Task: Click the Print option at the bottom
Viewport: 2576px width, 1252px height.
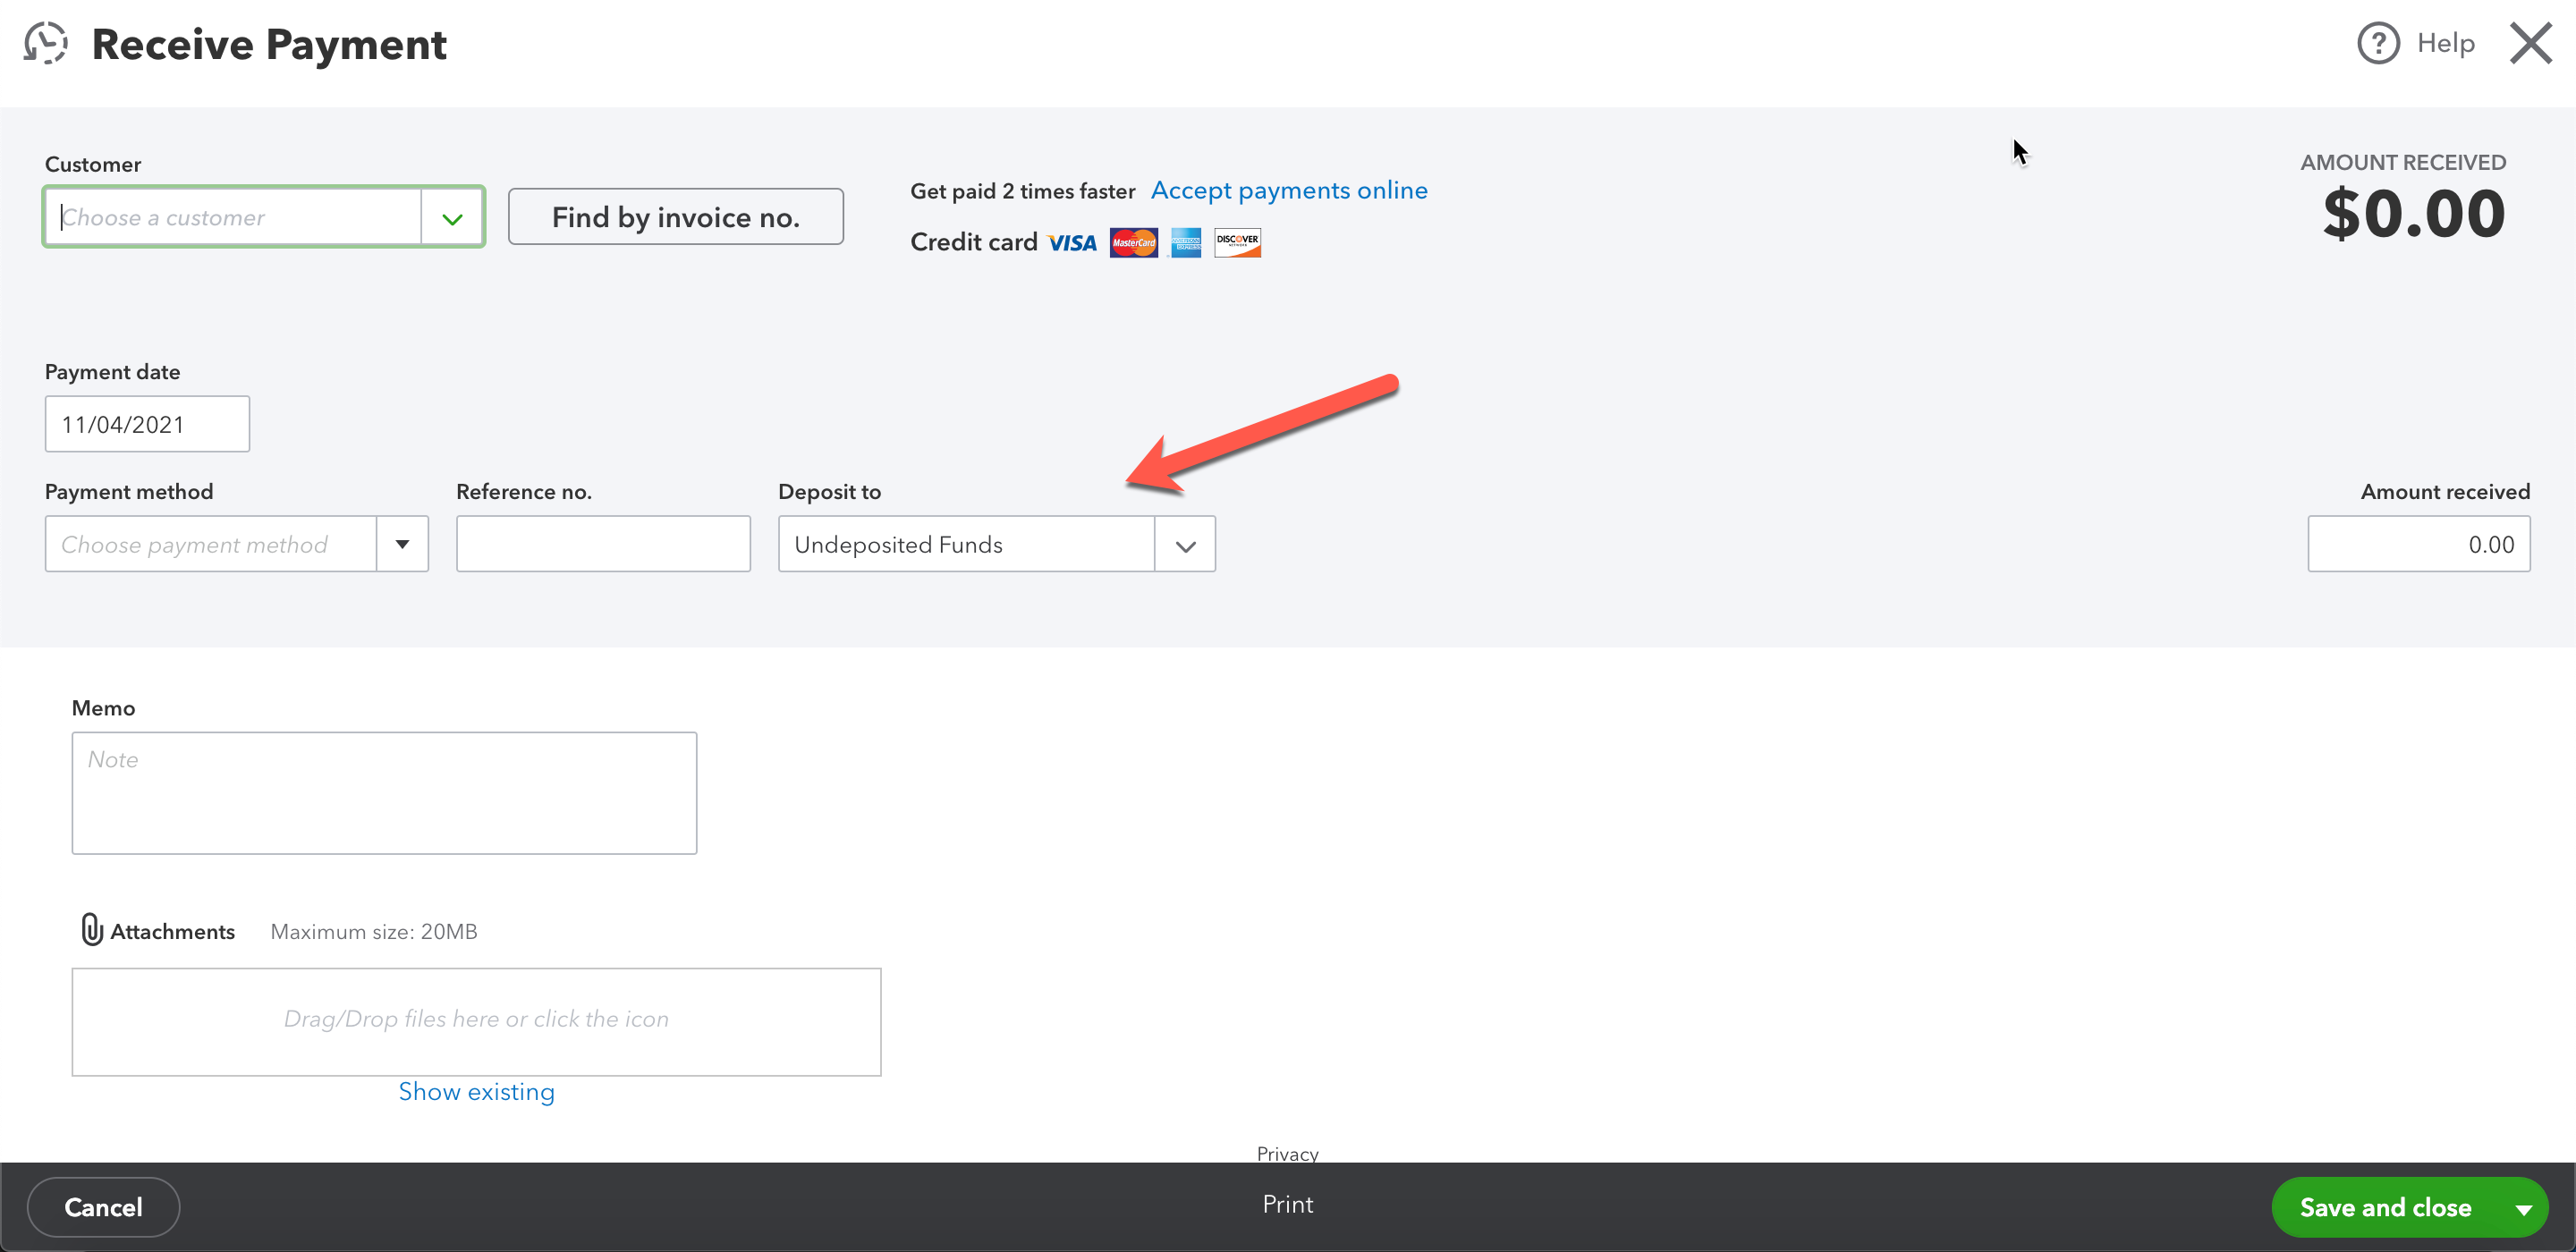Action: tap(1287, 1204)
